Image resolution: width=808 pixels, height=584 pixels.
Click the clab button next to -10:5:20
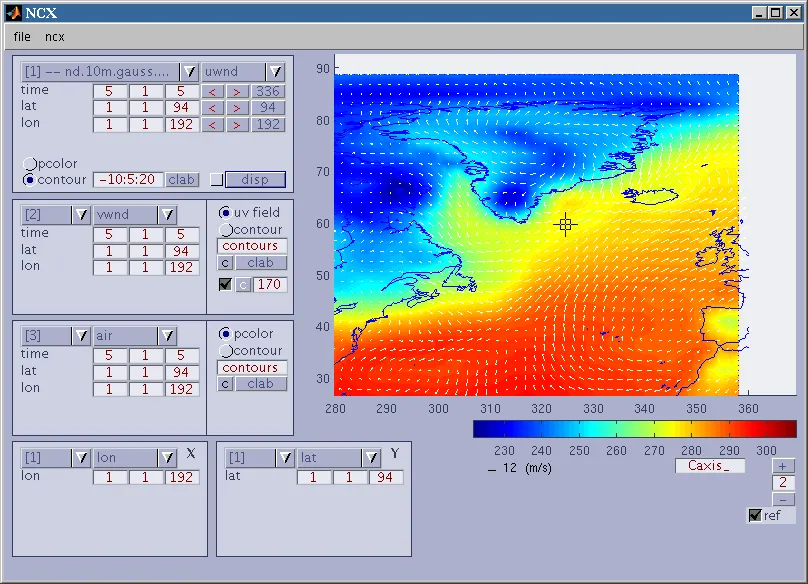(181, 180)
